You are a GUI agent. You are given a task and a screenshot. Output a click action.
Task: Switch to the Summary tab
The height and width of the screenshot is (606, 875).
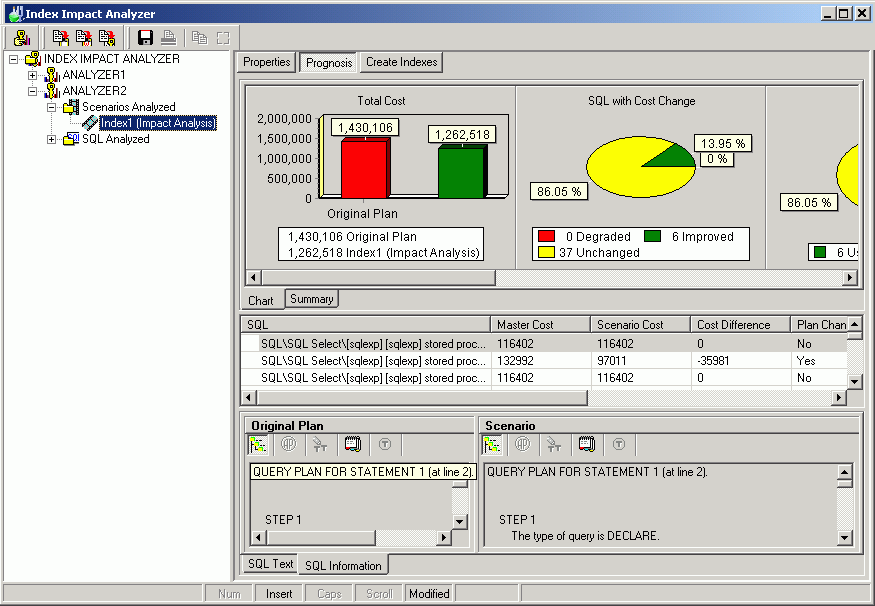click(x=311, y=299)
